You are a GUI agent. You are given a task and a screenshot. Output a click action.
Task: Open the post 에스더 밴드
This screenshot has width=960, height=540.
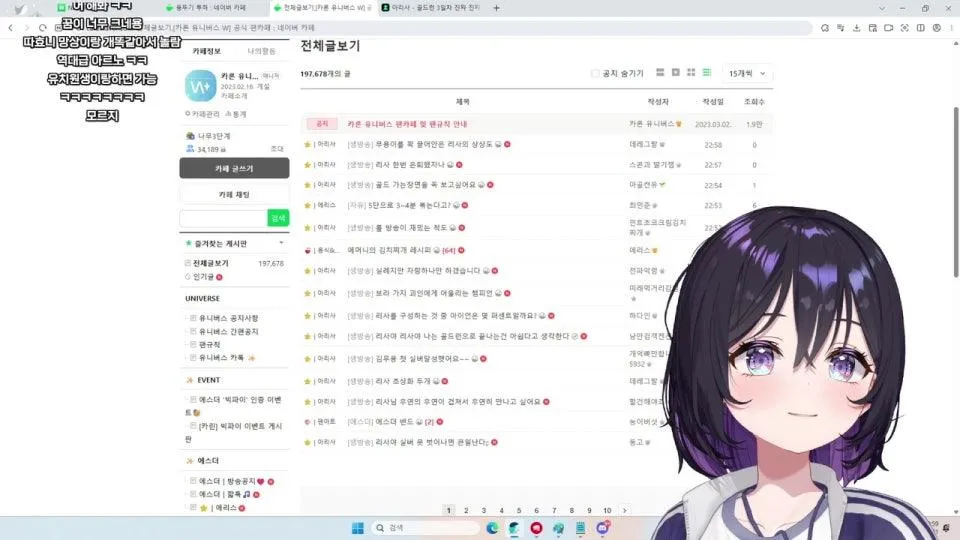point(394,422)
